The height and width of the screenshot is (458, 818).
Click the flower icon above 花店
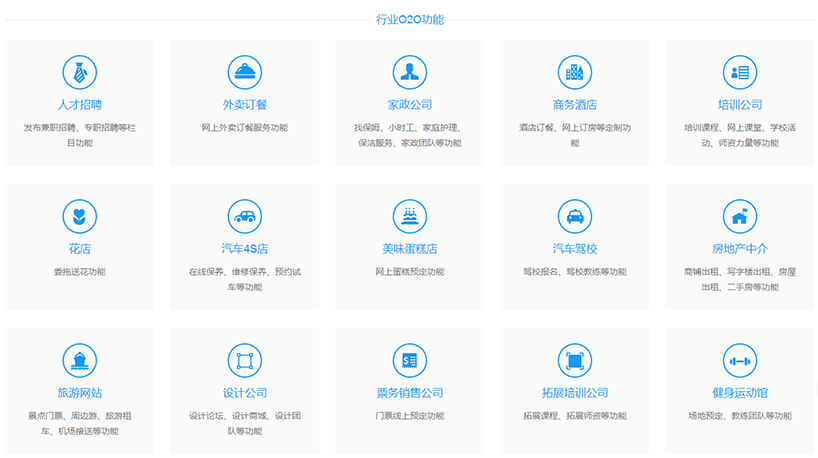point(79,216)
